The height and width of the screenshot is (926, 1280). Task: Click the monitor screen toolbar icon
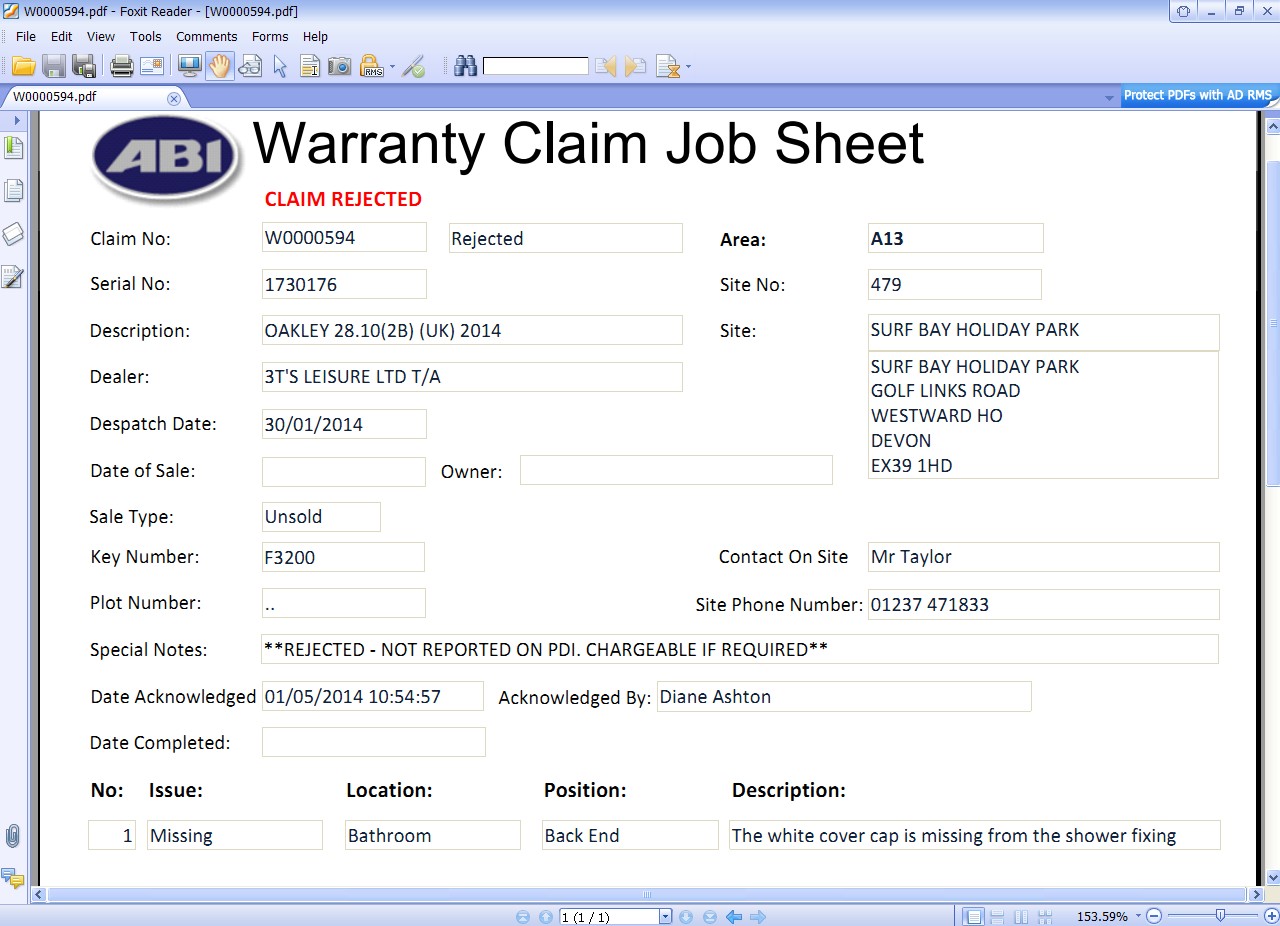(x=189, y=67)
